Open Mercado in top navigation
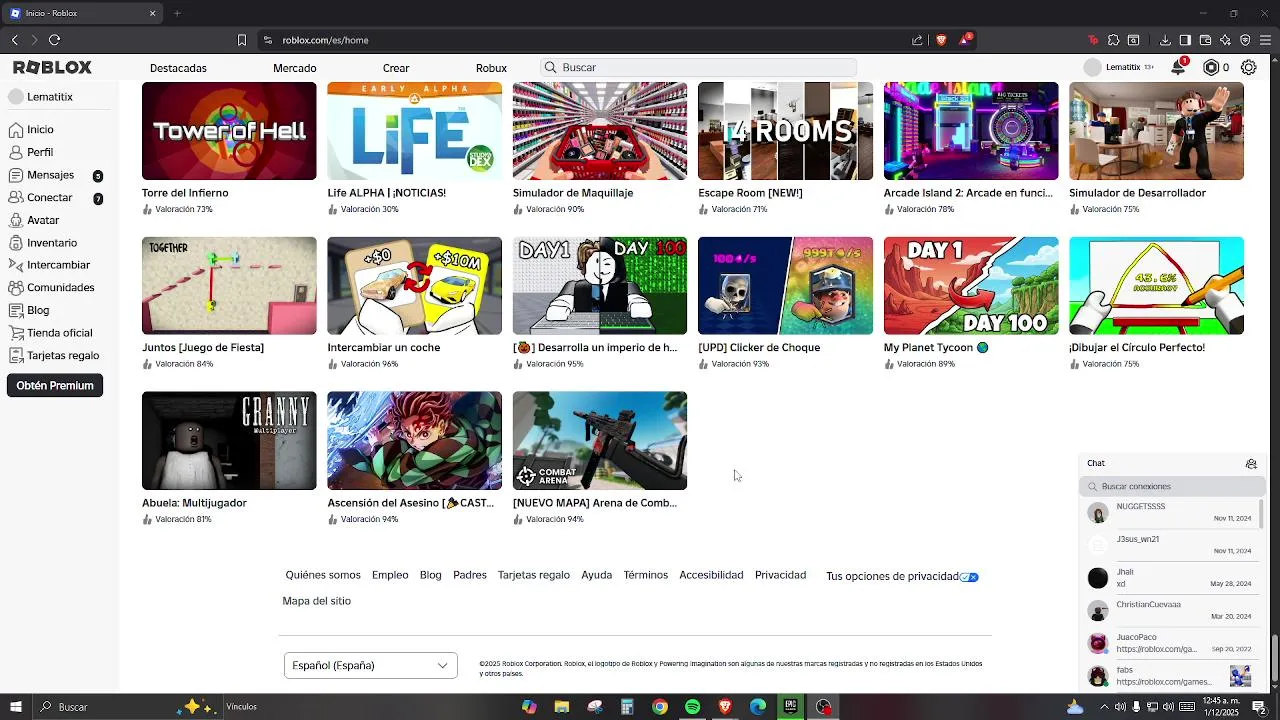 click(295, 68)
